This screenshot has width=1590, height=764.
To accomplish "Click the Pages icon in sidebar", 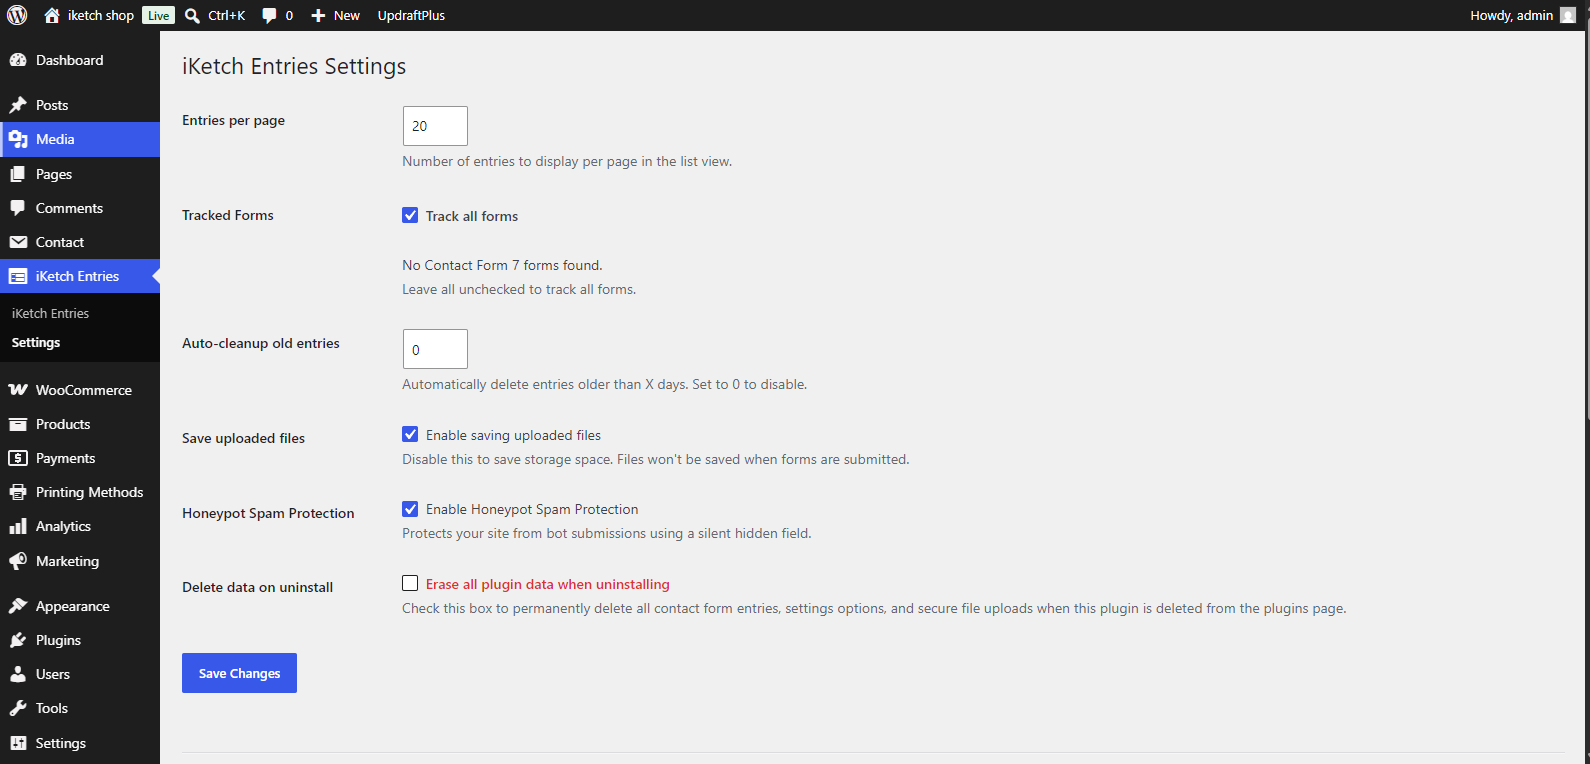I will 18,174.
